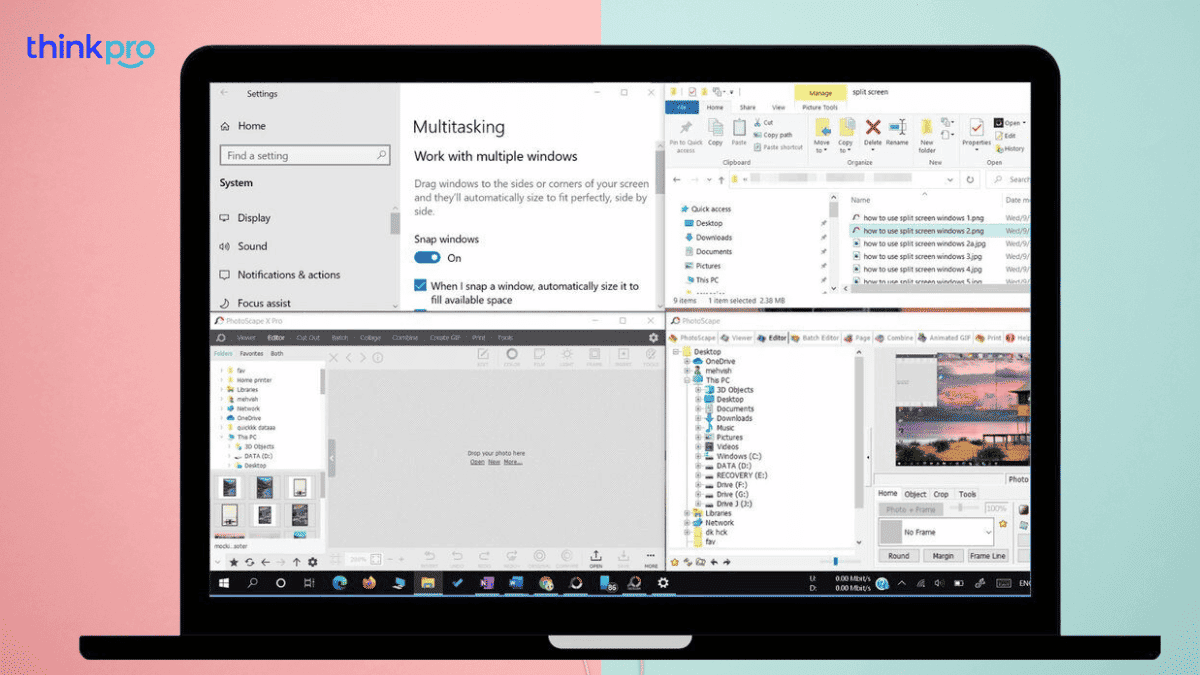Click the Rename icon in File Explorer ribbon

[898, 127]
